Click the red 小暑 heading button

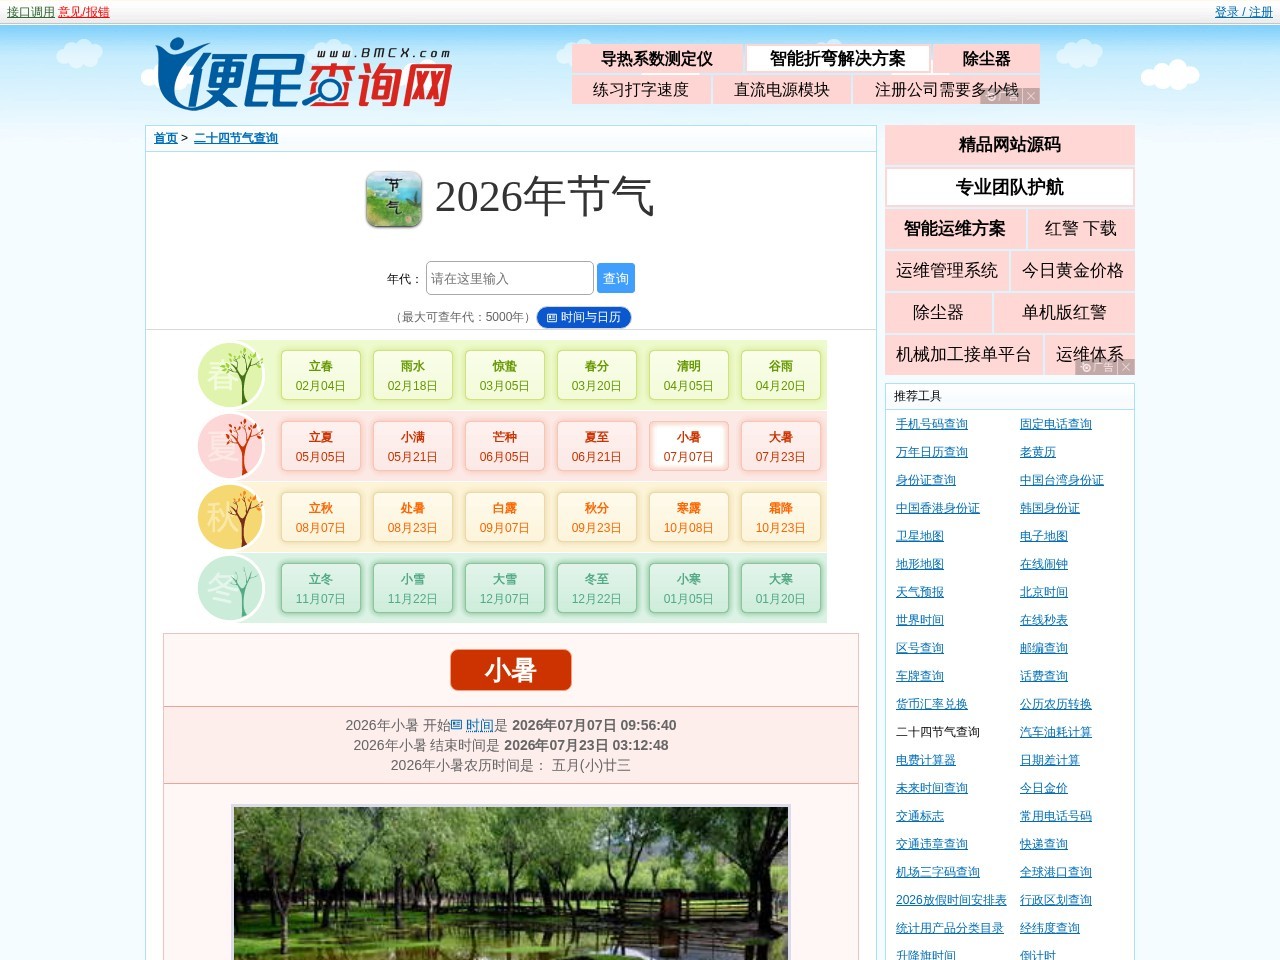511,670
